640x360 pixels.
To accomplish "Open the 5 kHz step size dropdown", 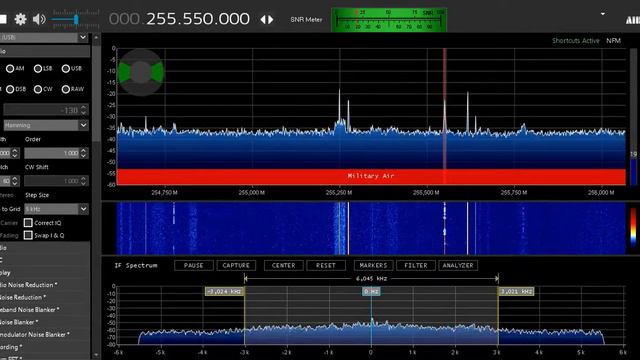I will coord(56,209).
